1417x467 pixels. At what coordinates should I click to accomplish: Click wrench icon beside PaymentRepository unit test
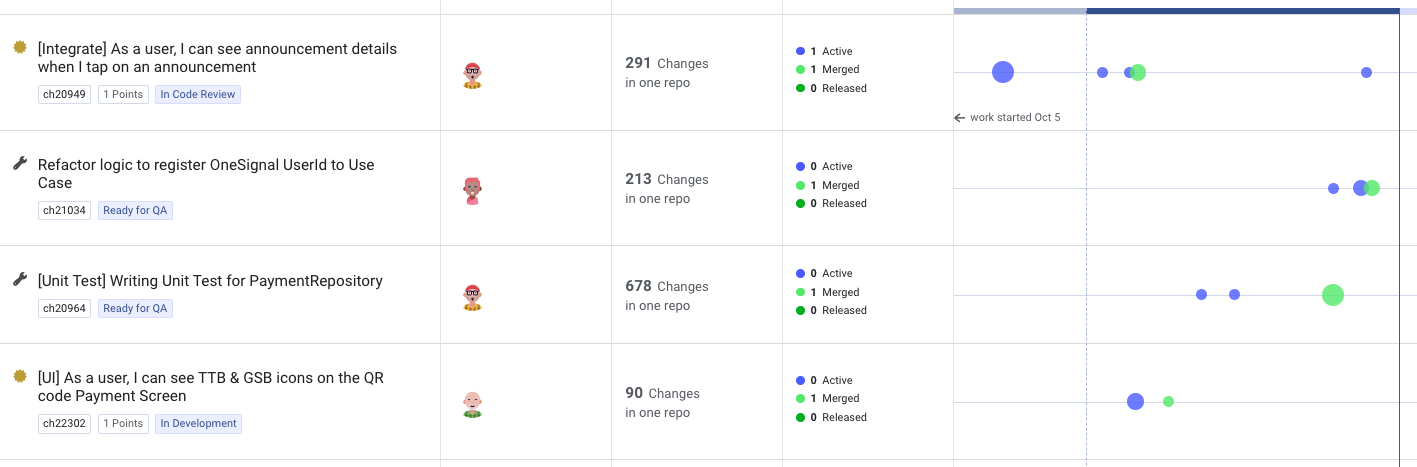[x=19, y=279]
